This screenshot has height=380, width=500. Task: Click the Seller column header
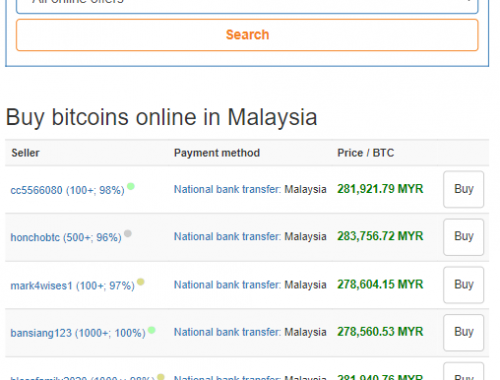(25, 153)
